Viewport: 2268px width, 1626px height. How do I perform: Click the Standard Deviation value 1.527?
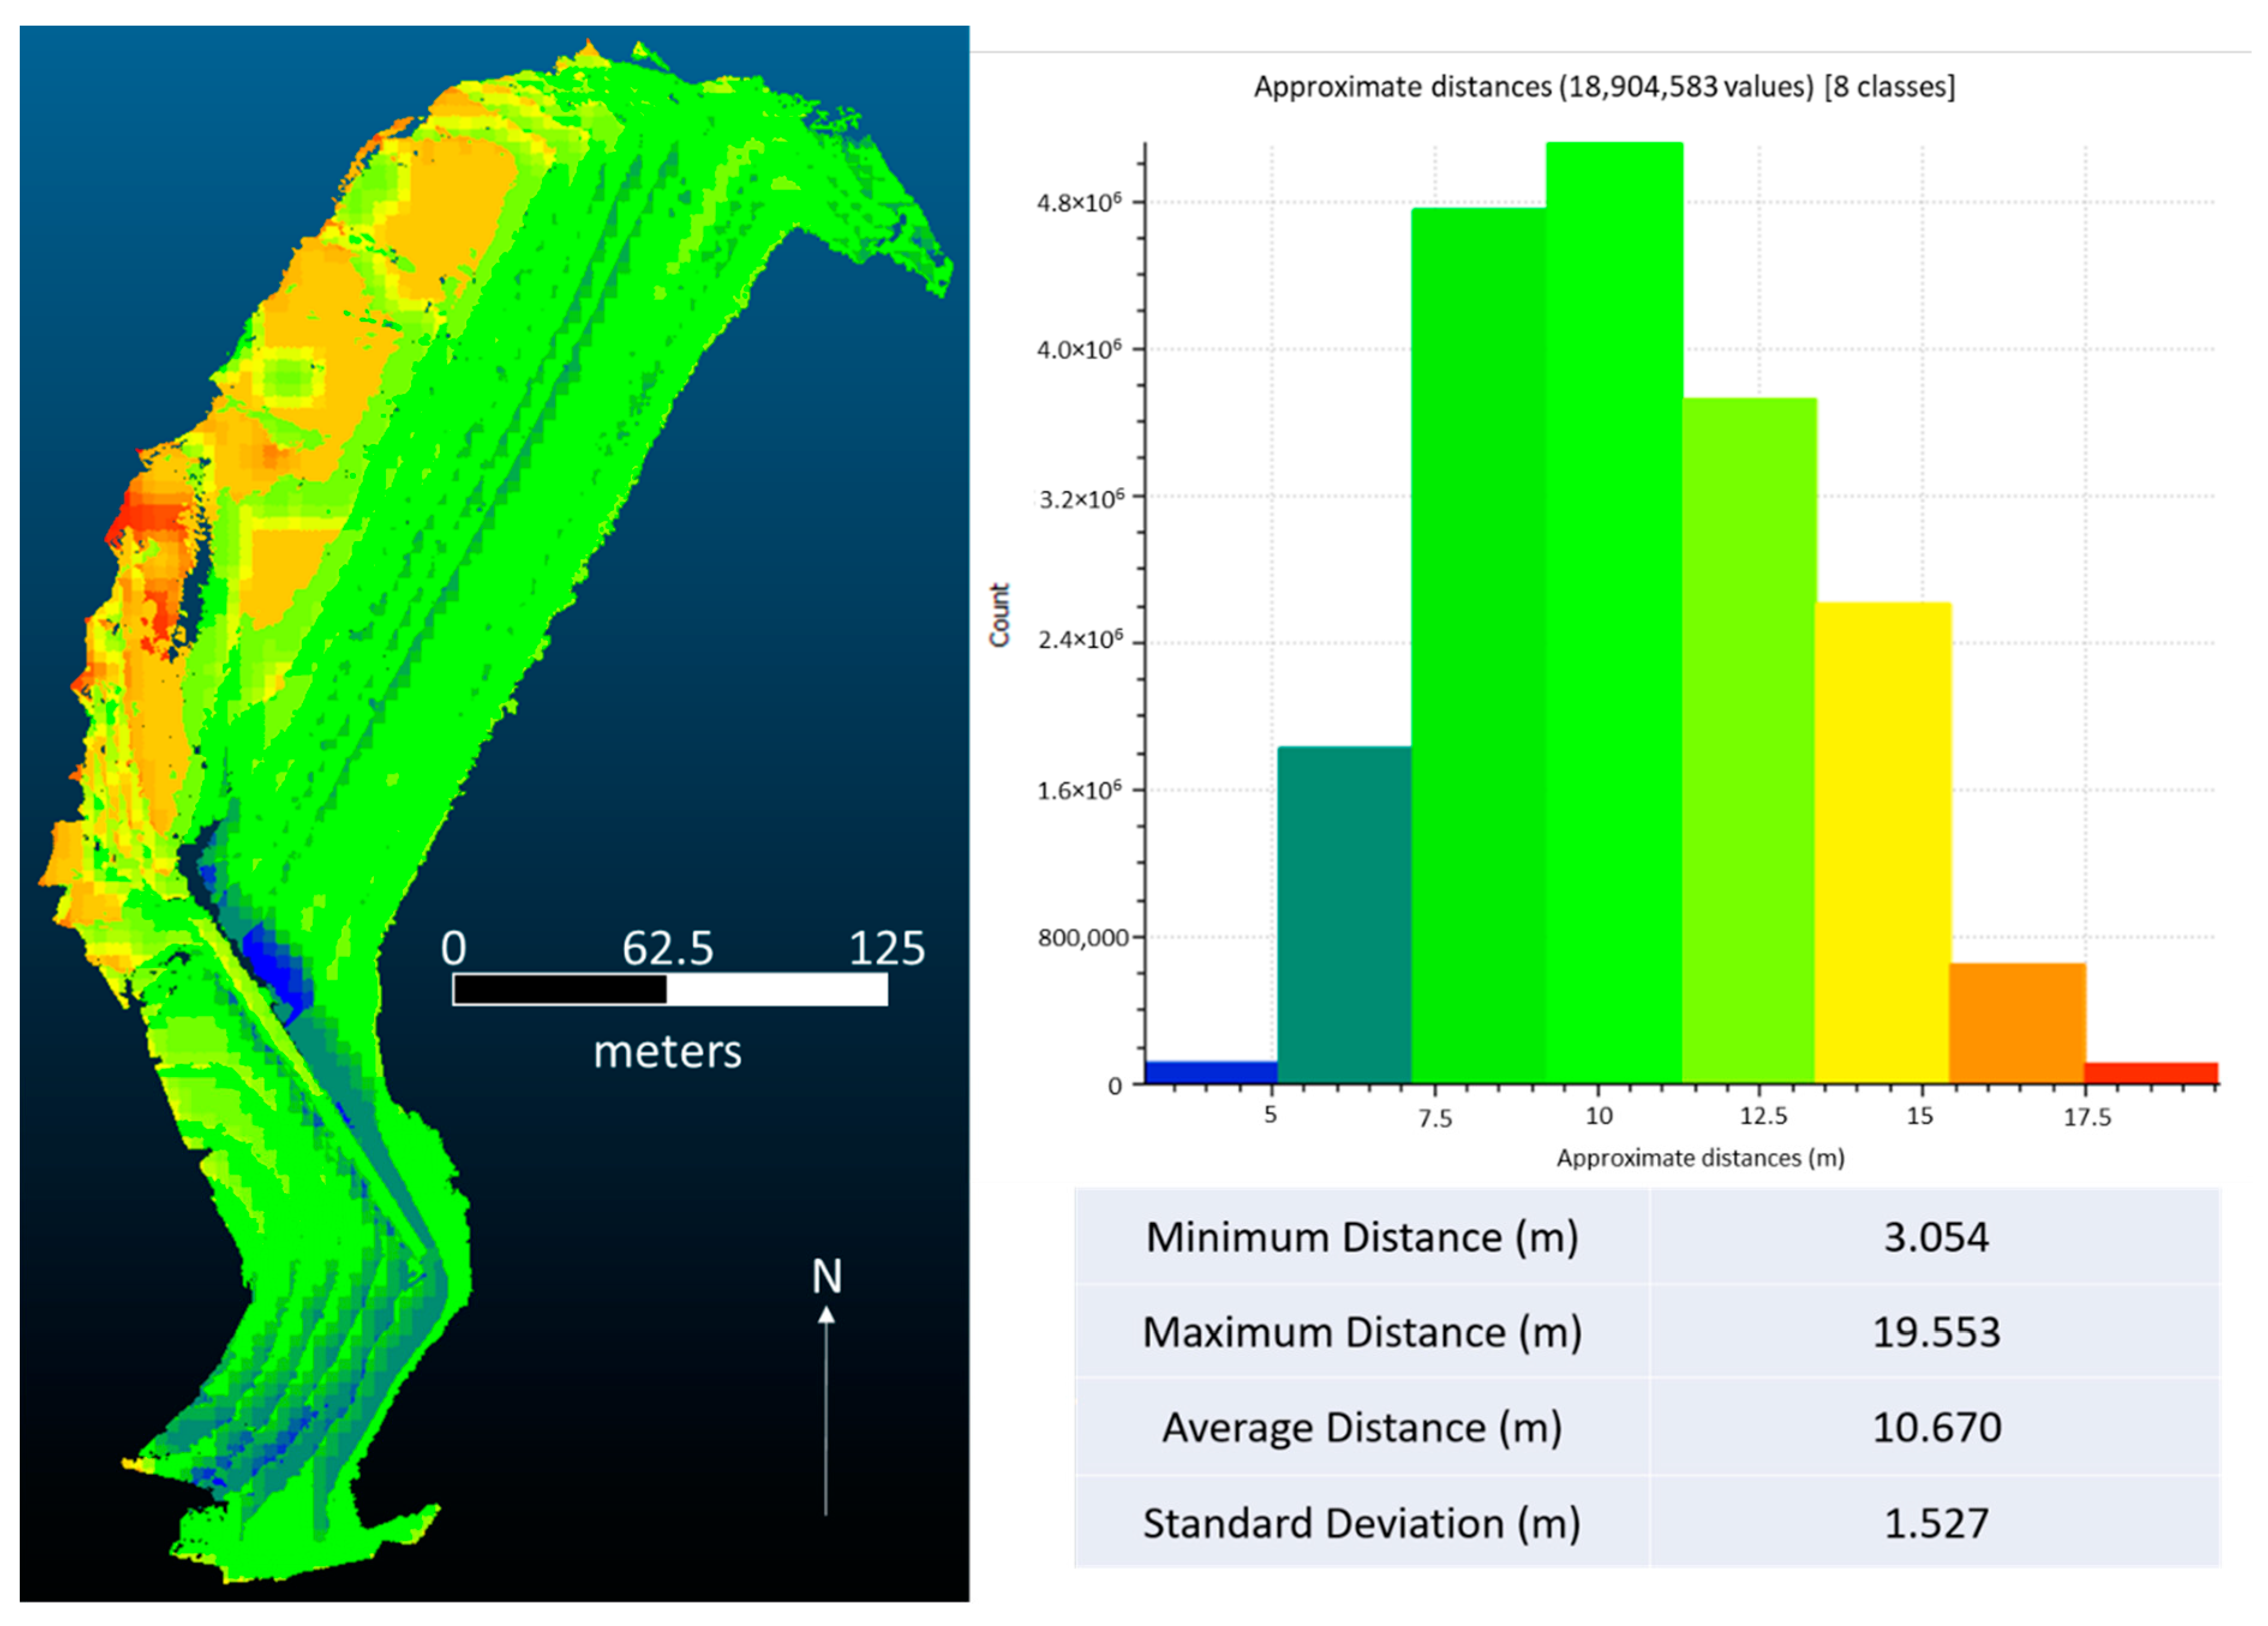(x=1936, y=1524)
